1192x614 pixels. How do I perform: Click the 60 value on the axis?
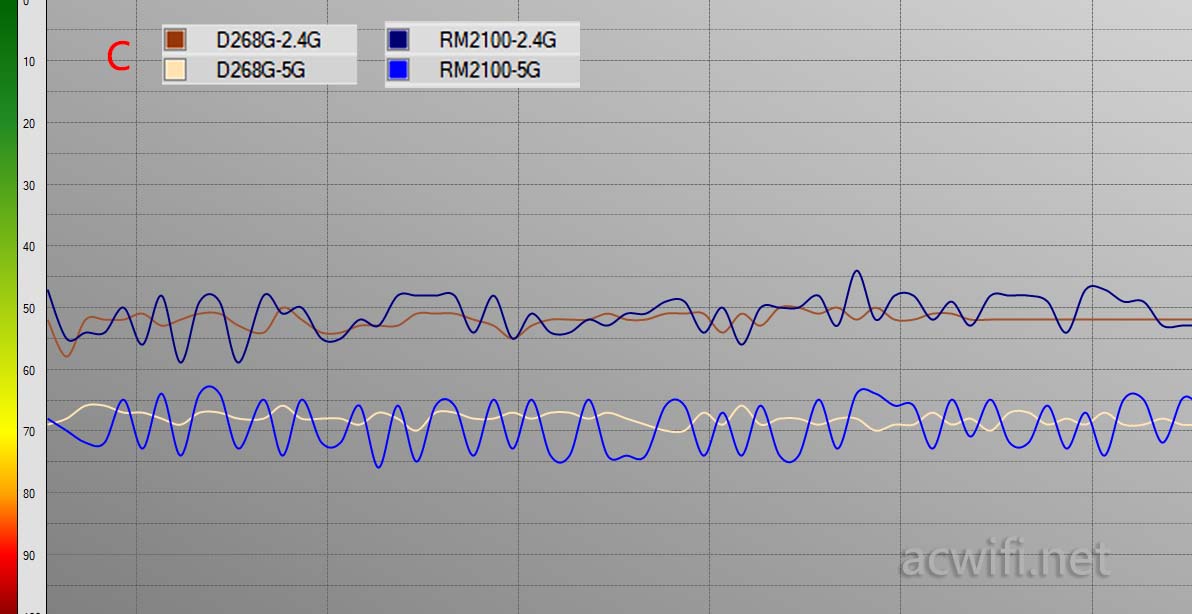tap(28, 371)
